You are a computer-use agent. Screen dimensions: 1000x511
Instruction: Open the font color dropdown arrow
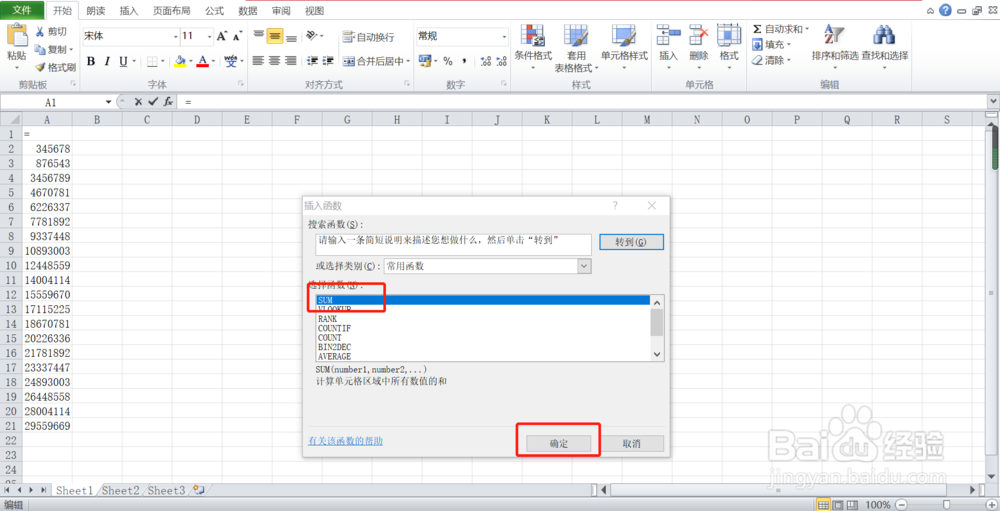(x=214, y=62)
